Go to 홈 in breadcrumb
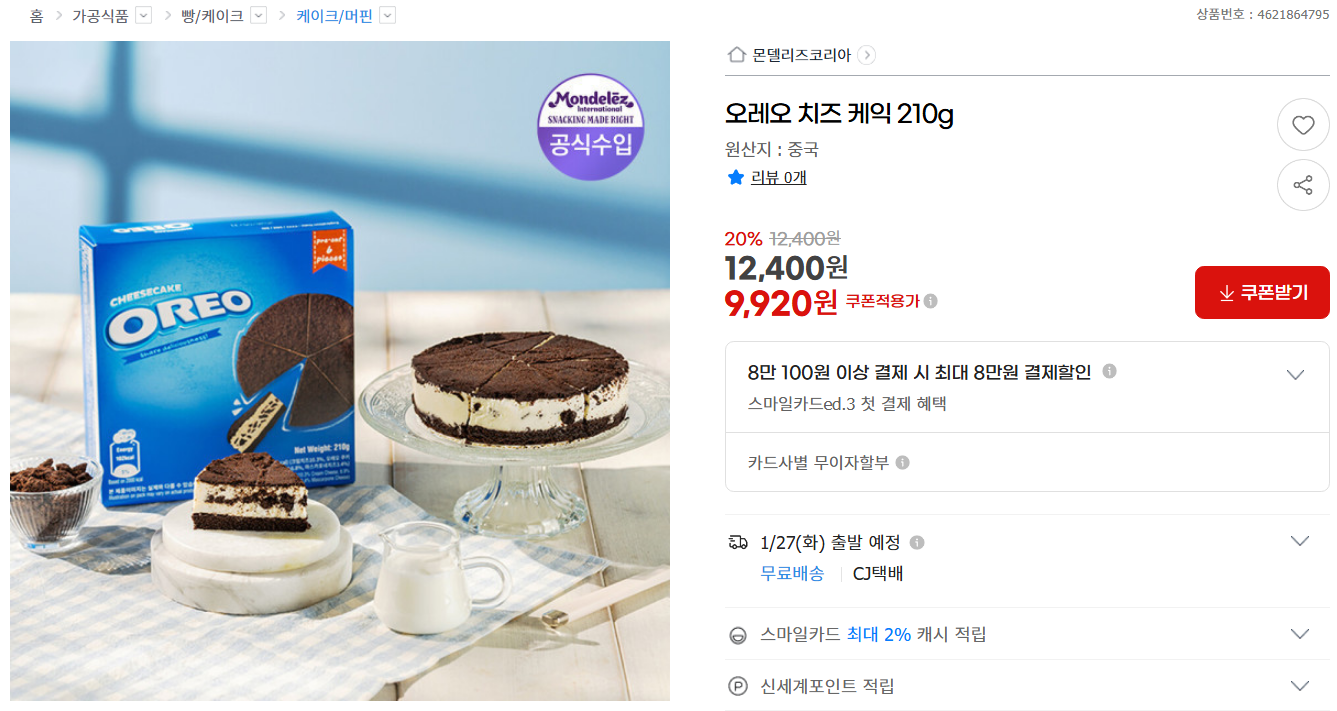 36,15
